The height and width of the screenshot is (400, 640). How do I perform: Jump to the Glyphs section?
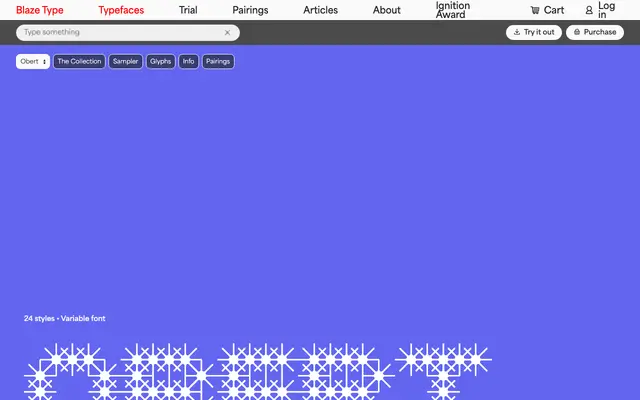(x=160, y=62)
